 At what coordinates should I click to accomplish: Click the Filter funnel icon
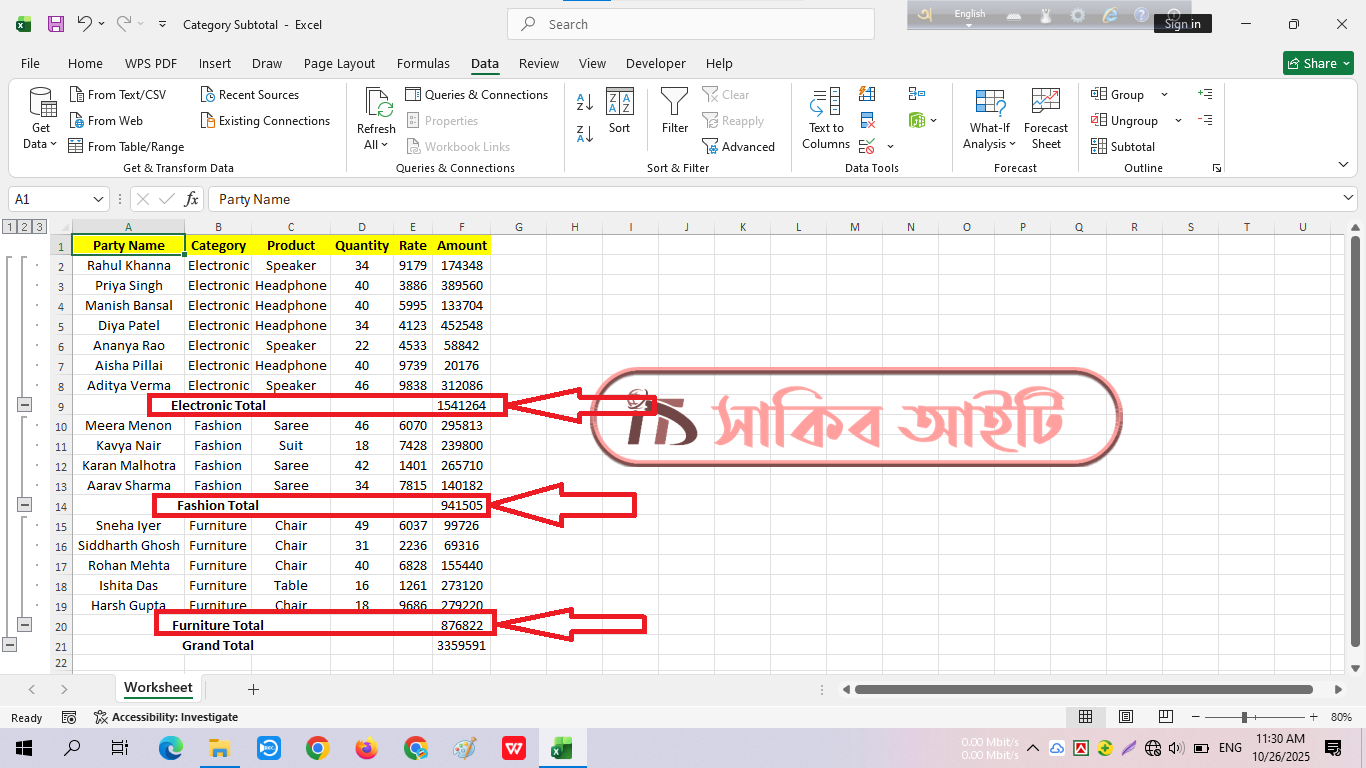click(x=675, y=102)
